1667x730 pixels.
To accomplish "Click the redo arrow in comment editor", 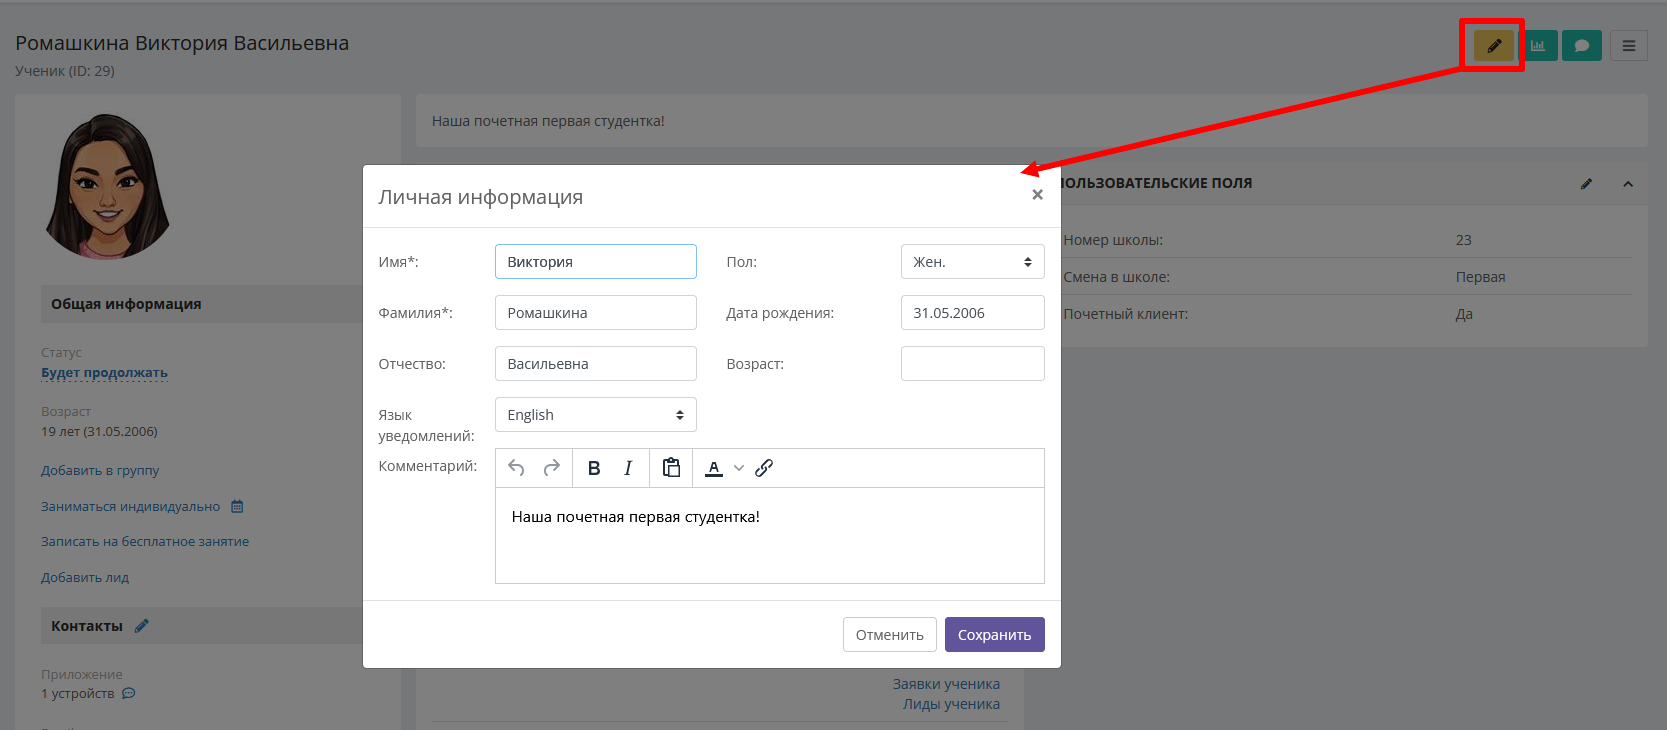I will (x=551, y=468).
